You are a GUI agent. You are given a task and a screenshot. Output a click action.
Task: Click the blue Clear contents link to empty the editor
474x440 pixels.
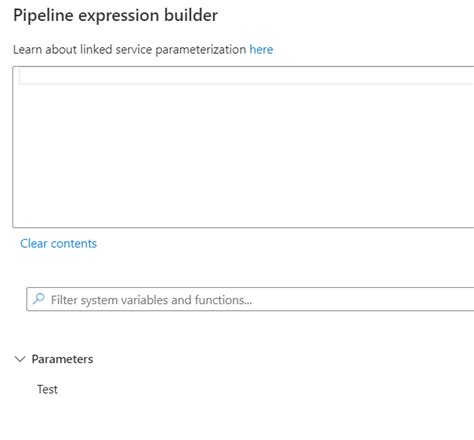click(x=58, y=243)
